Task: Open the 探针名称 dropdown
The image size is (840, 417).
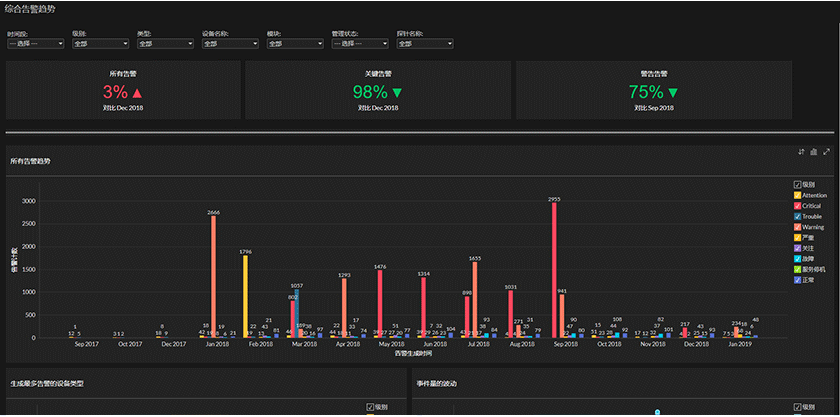Action: (x=425, y=44)
